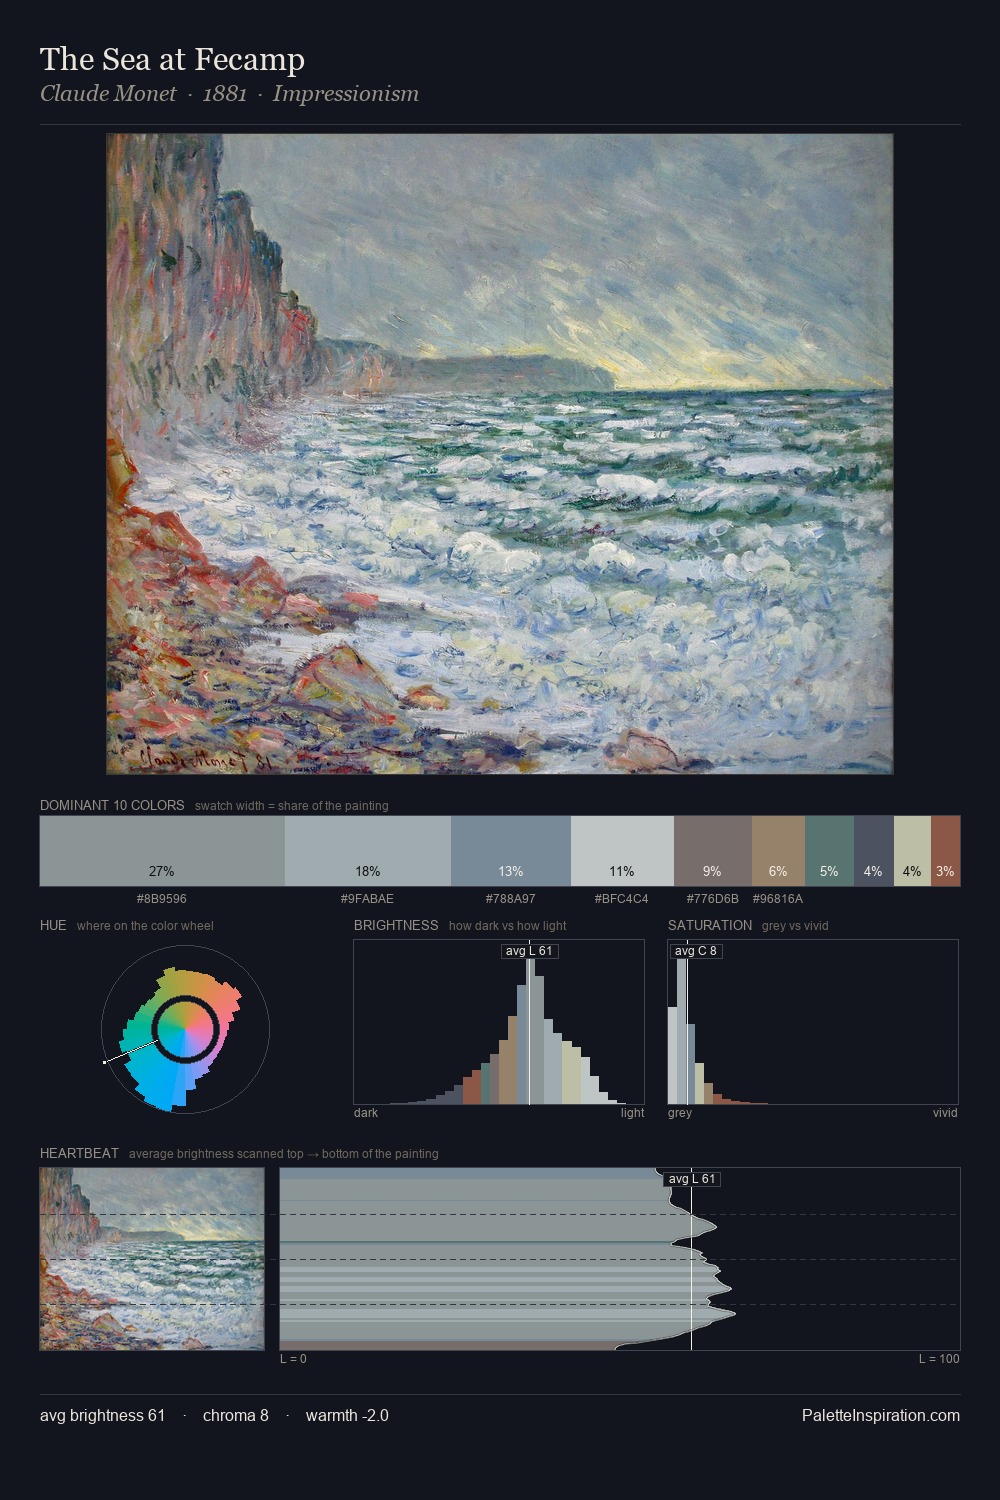Click the hex label #96816A
This screenshot has height=1500, width=1000.
coord(778,899)
